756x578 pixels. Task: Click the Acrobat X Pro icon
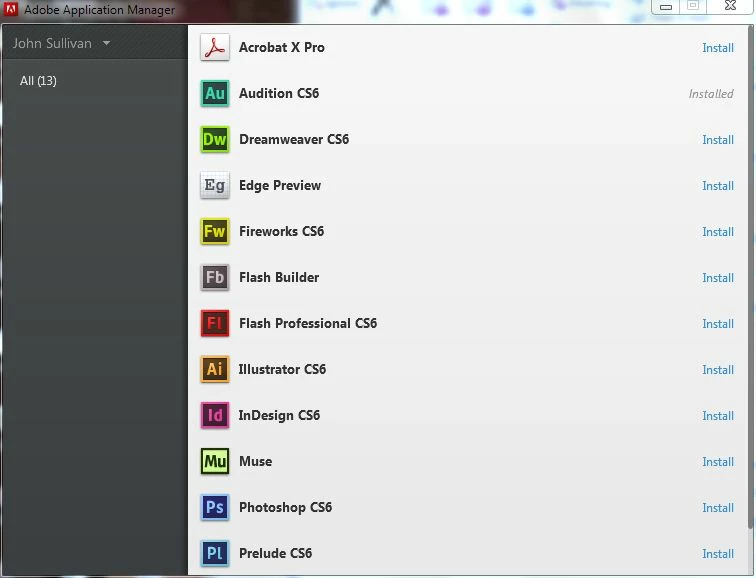click(x=215, y=47)
